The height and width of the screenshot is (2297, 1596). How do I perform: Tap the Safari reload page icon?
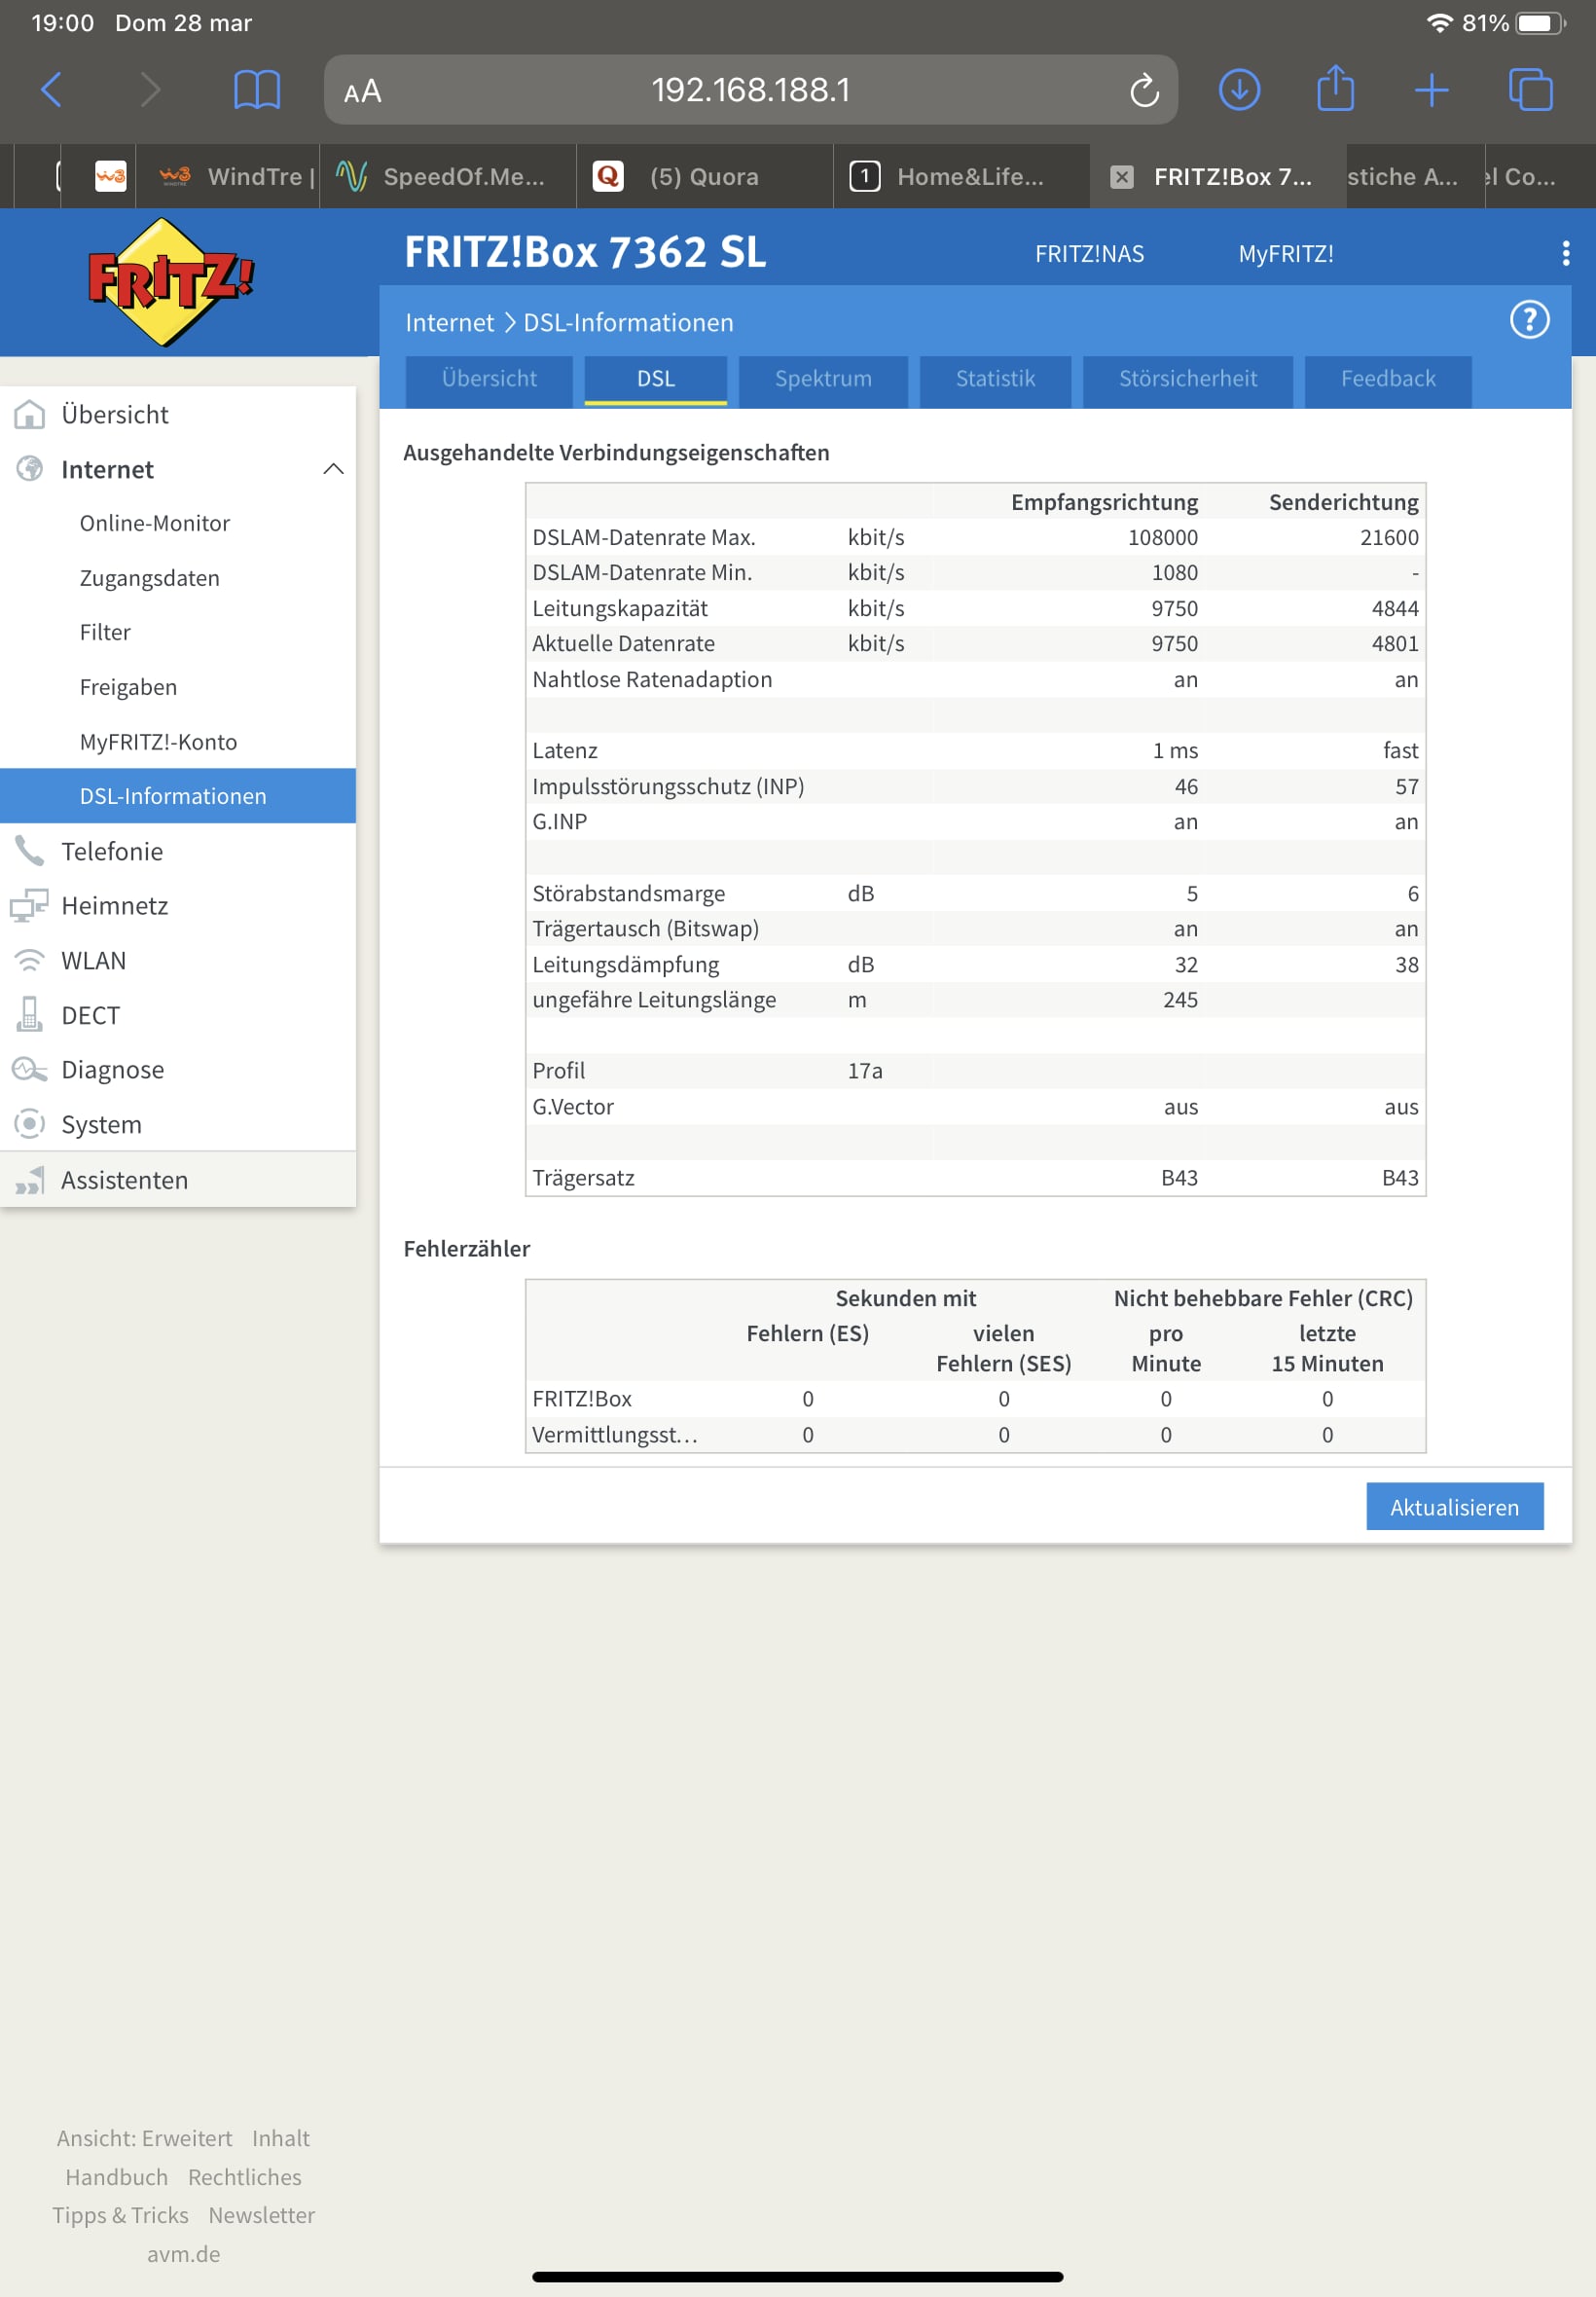[1143, 91]
